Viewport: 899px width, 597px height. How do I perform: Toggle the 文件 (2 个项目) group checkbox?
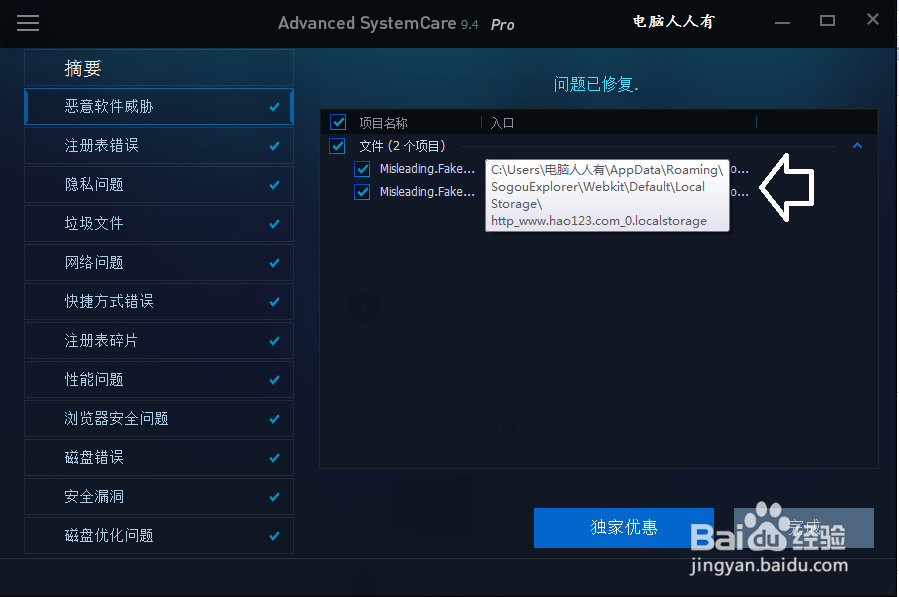click(x=337, y=146)
